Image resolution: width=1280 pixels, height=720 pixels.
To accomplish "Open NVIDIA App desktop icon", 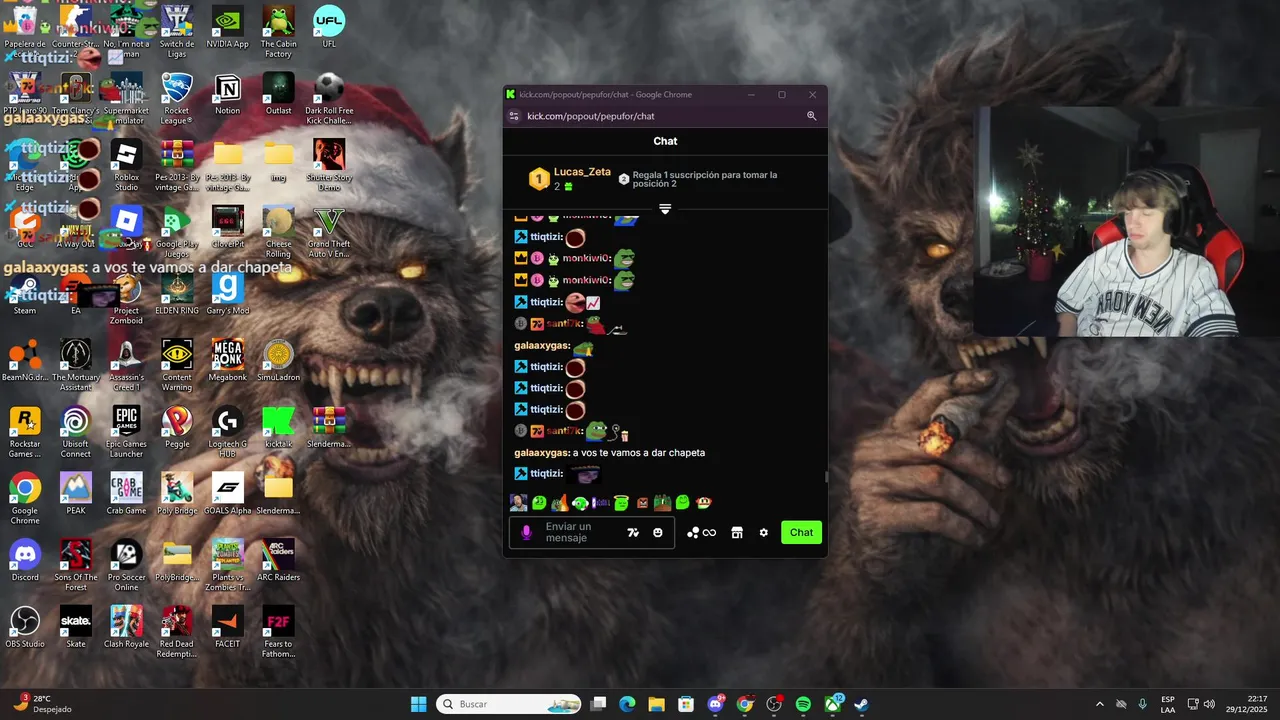I will (x=228, y=28).
